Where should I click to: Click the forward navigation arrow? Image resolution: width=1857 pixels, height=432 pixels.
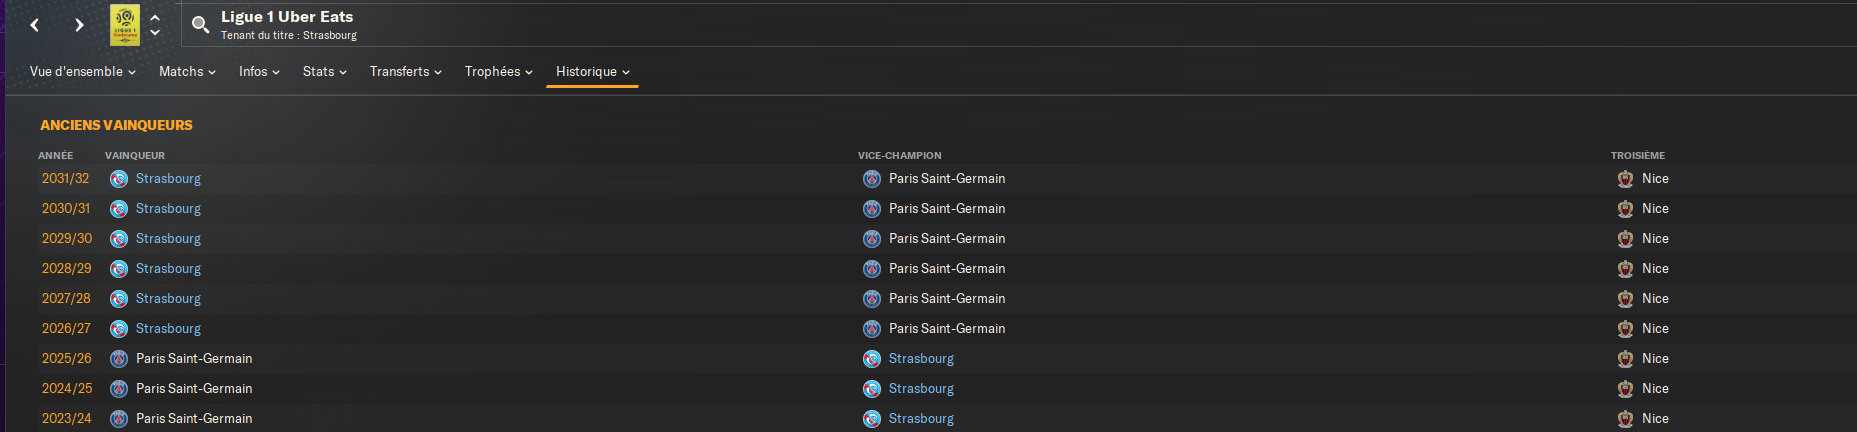(79, 25)
